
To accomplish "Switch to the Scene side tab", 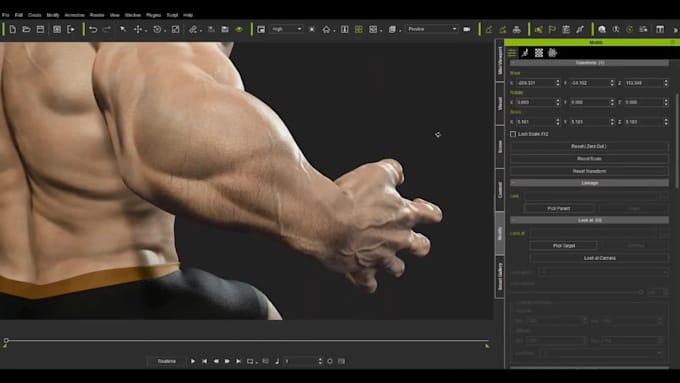I will [500, 146].
